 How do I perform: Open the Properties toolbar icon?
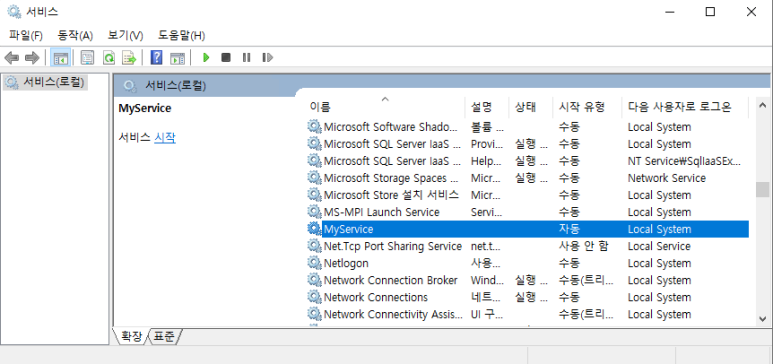coord(87,58)
